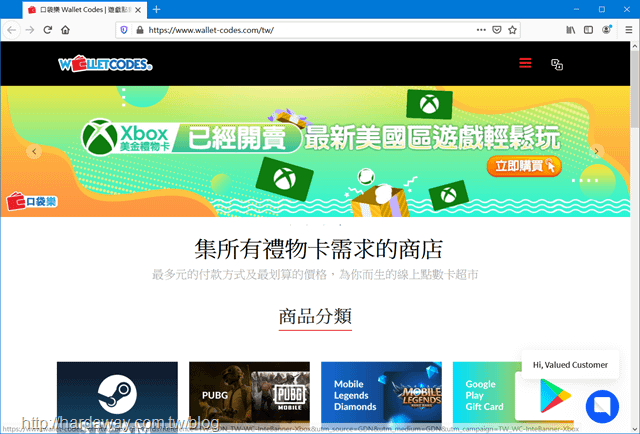Reload the current page
Screen dimensions: 640x434
click(48, 30)
